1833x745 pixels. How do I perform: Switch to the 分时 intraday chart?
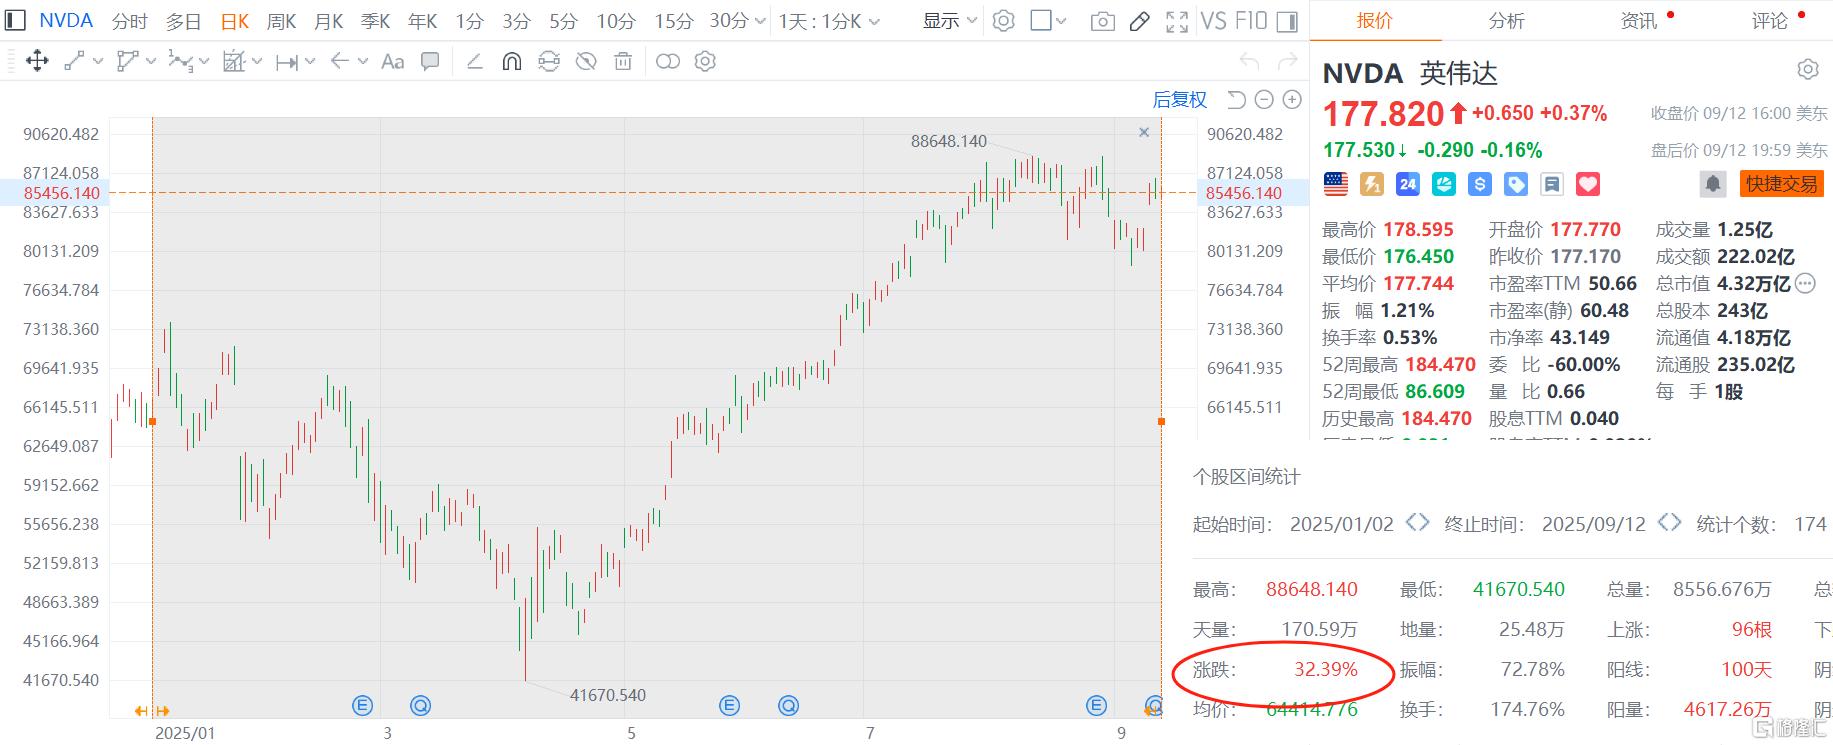(x=130, y=21)
